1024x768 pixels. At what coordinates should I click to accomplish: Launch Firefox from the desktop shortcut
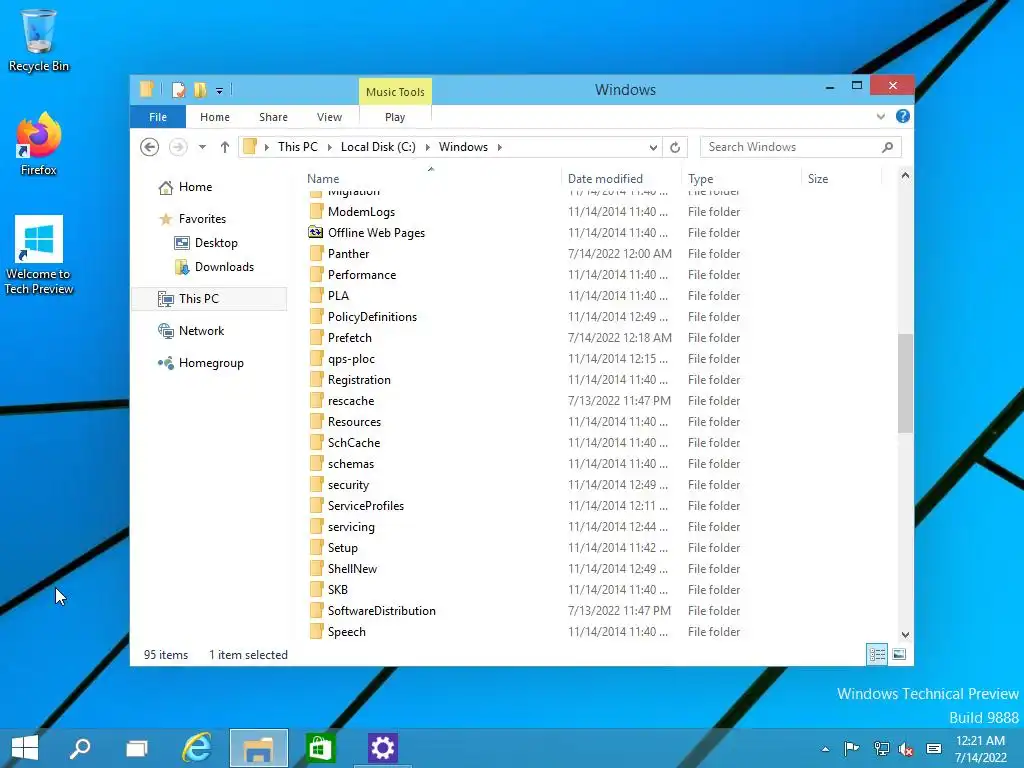[39, 144]
